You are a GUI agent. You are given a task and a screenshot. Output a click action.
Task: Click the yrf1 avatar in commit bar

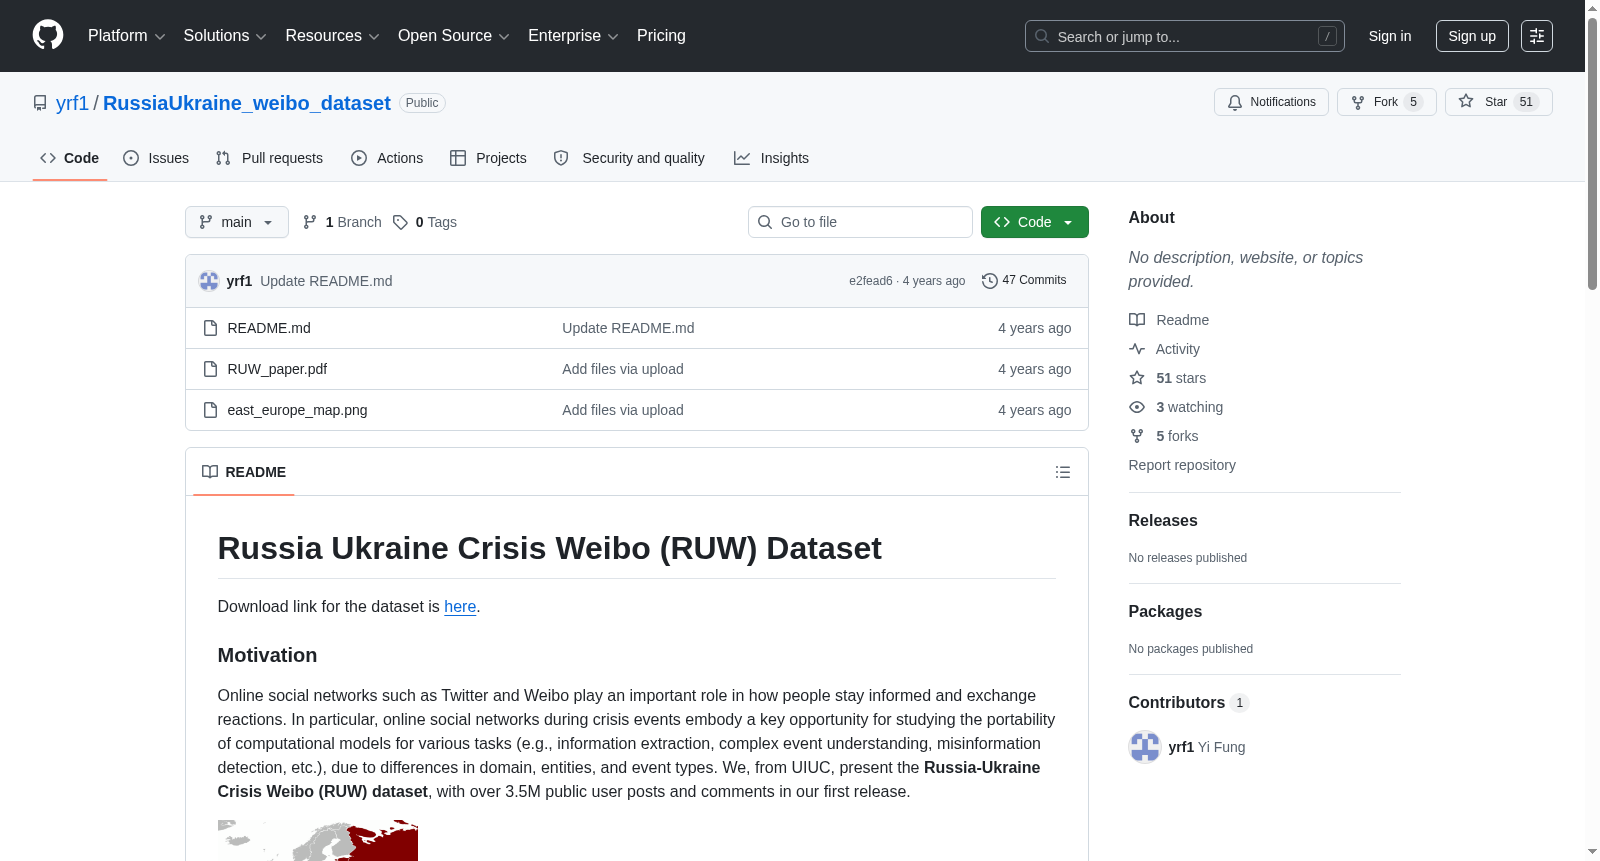click(209, 281)
